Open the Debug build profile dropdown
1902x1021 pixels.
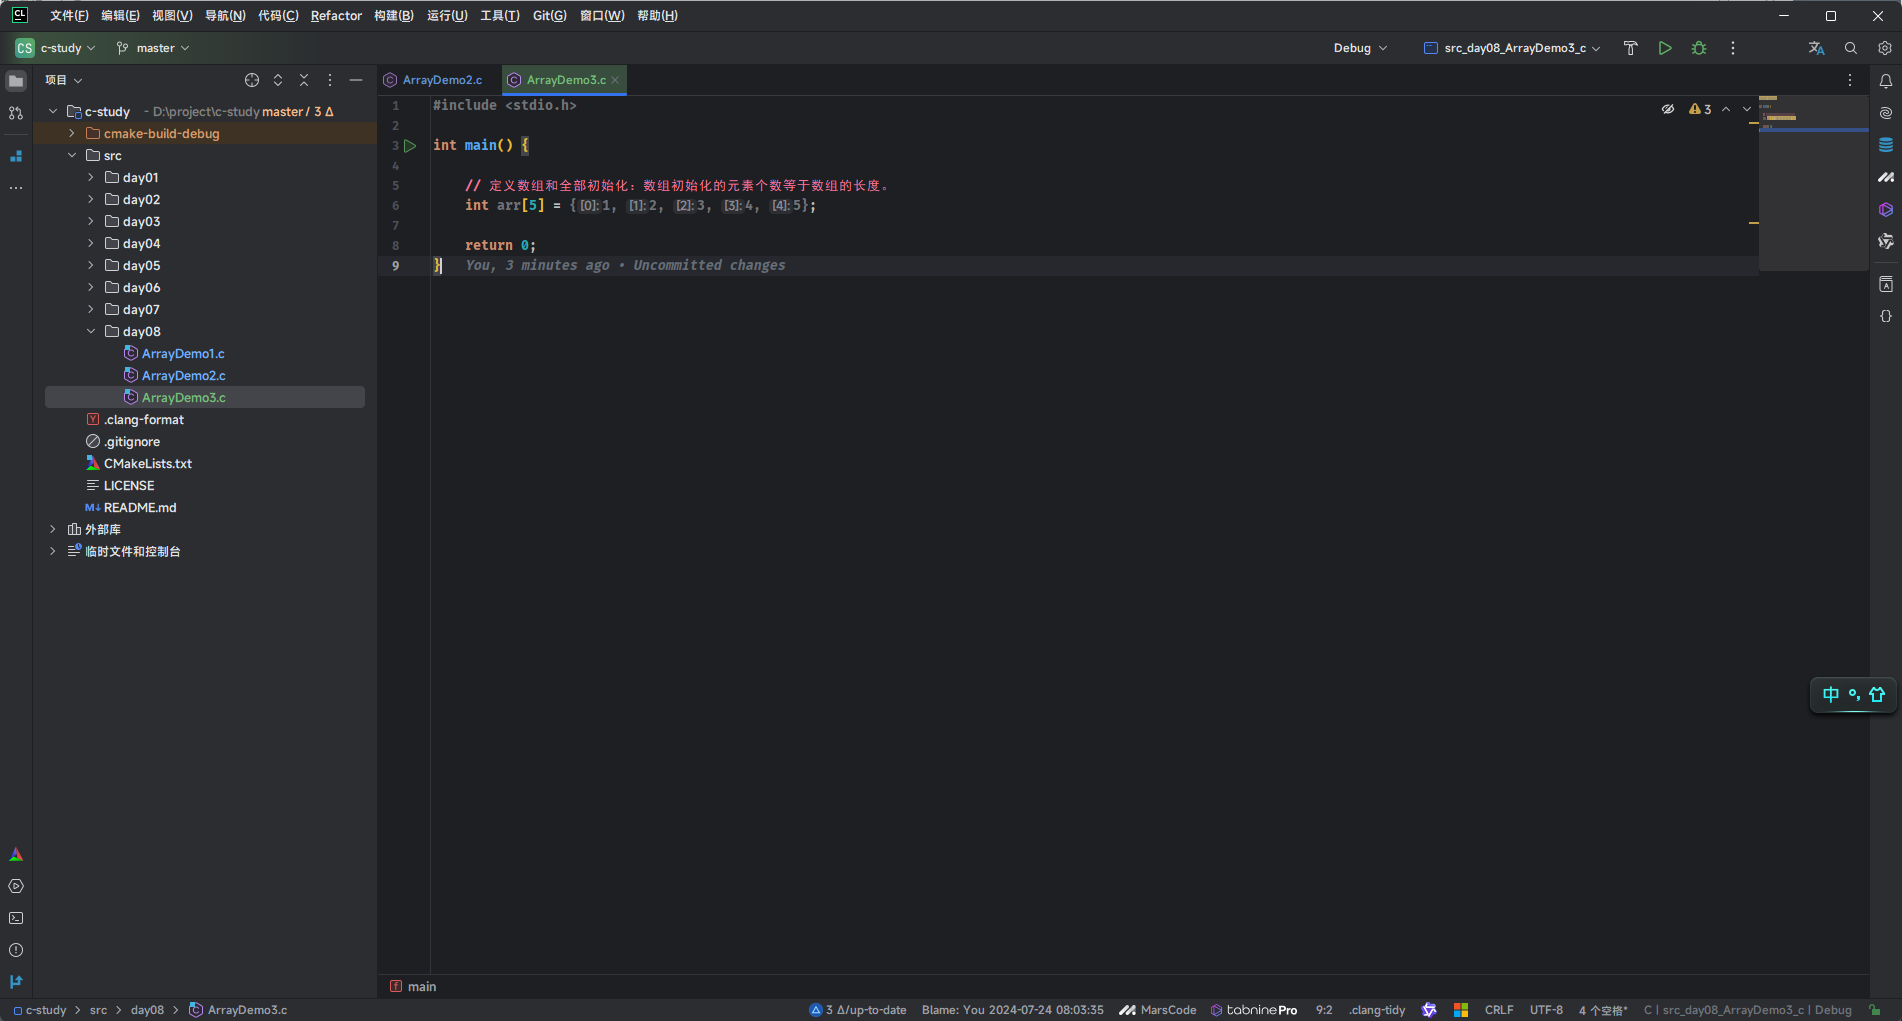[x=1360, y=48]
